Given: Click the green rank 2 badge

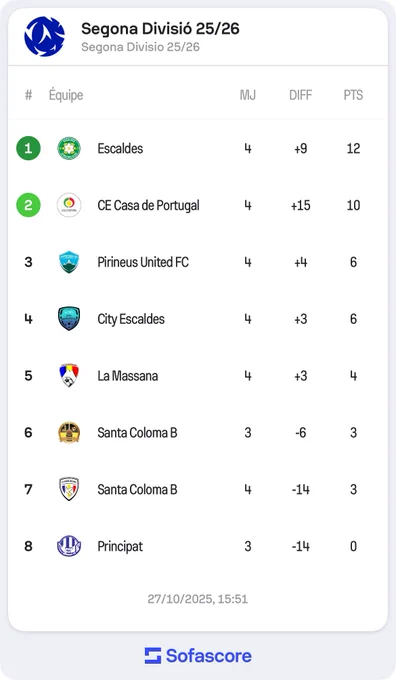Looking at the screenshot, I should point(29,205).
